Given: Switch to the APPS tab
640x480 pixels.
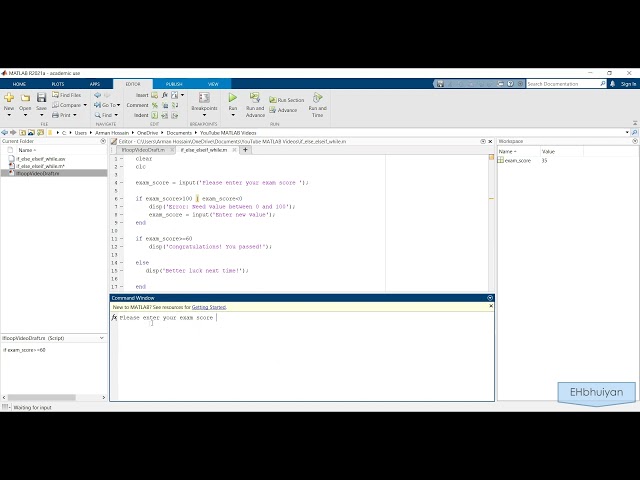Looking at the screenshot, I should coord(95,84).
